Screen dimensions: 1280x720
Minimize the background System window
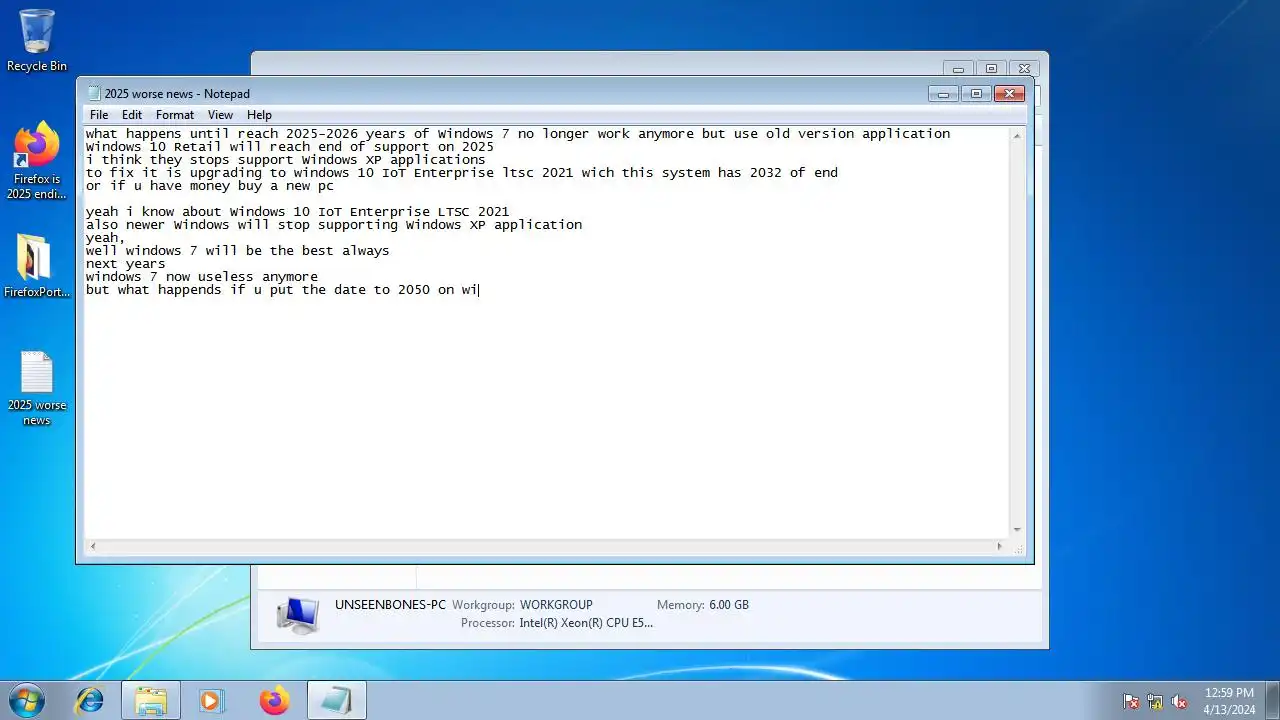958,69
